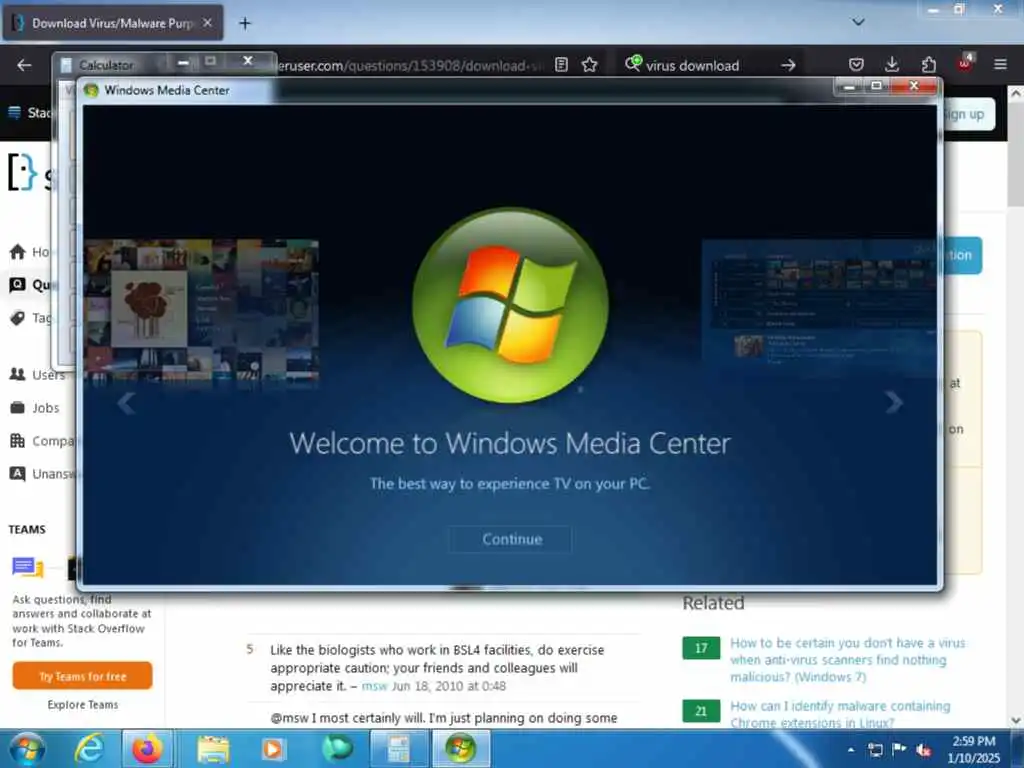This screenshot has height=768, width=1024.
Task: Click Windows Media Center taskbar button
Action: pyautogui.click(x=460, y=749)
